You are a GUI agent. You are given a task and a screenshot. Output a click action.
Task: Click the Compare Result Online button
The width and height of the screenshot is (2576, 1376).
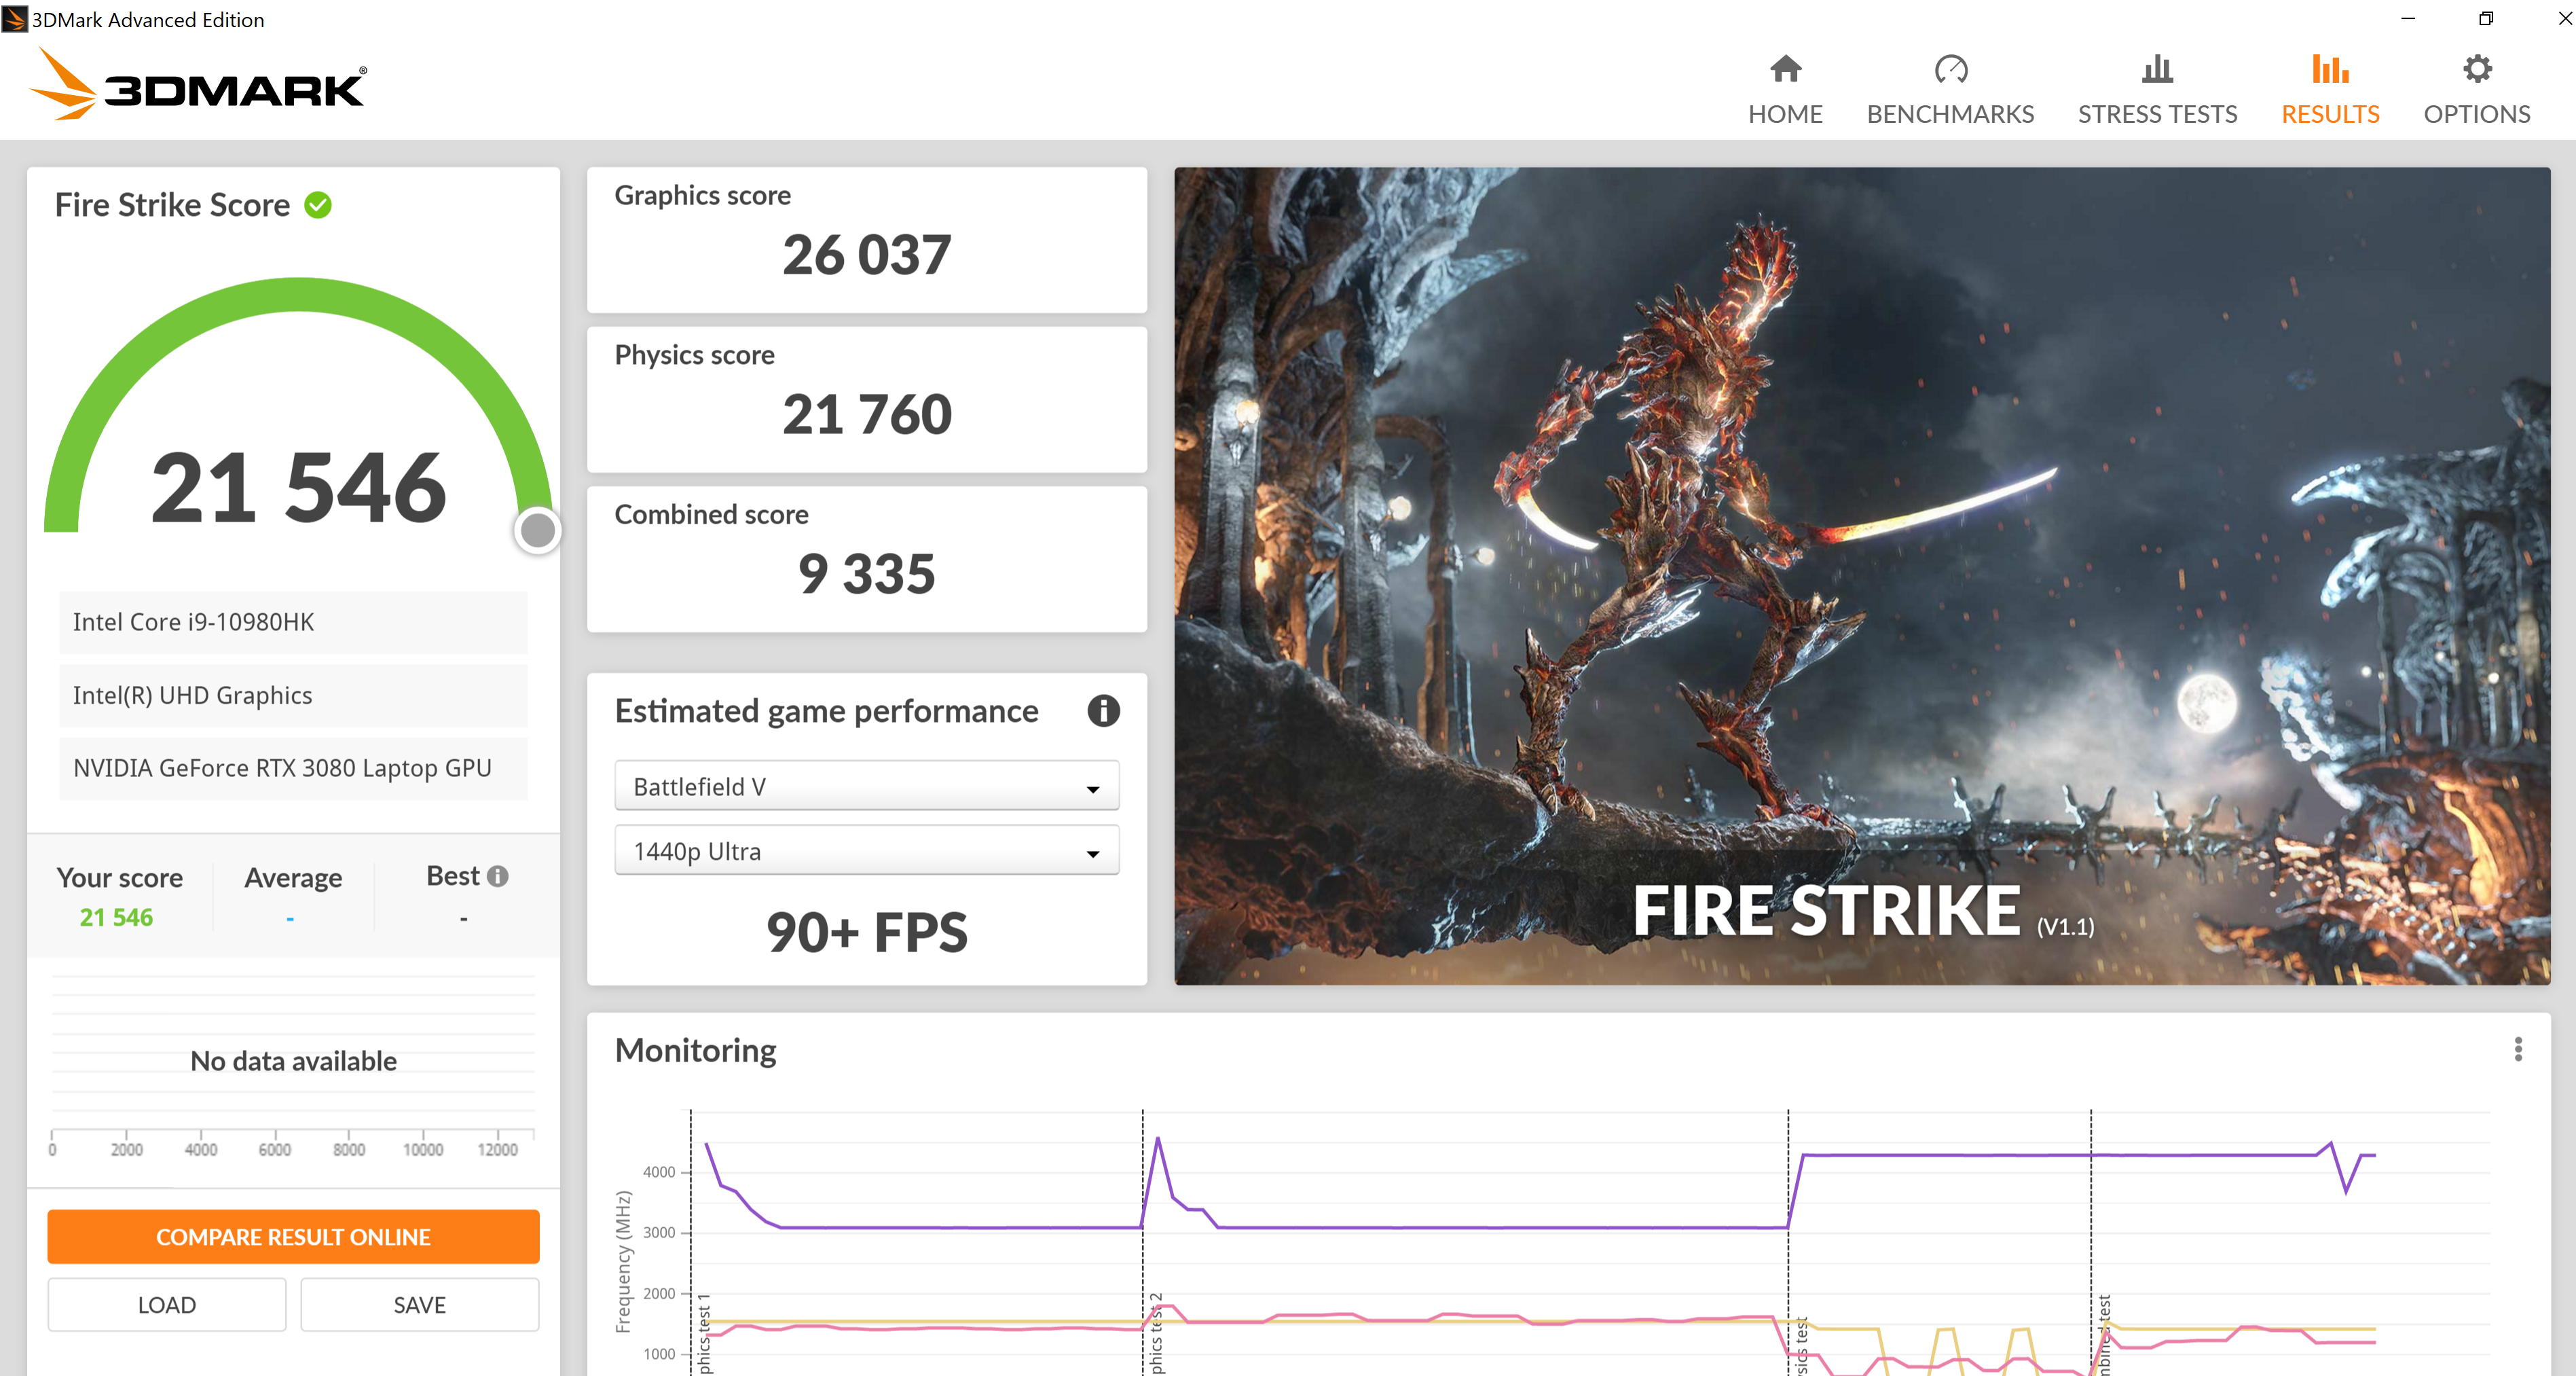click(293, 1237)
